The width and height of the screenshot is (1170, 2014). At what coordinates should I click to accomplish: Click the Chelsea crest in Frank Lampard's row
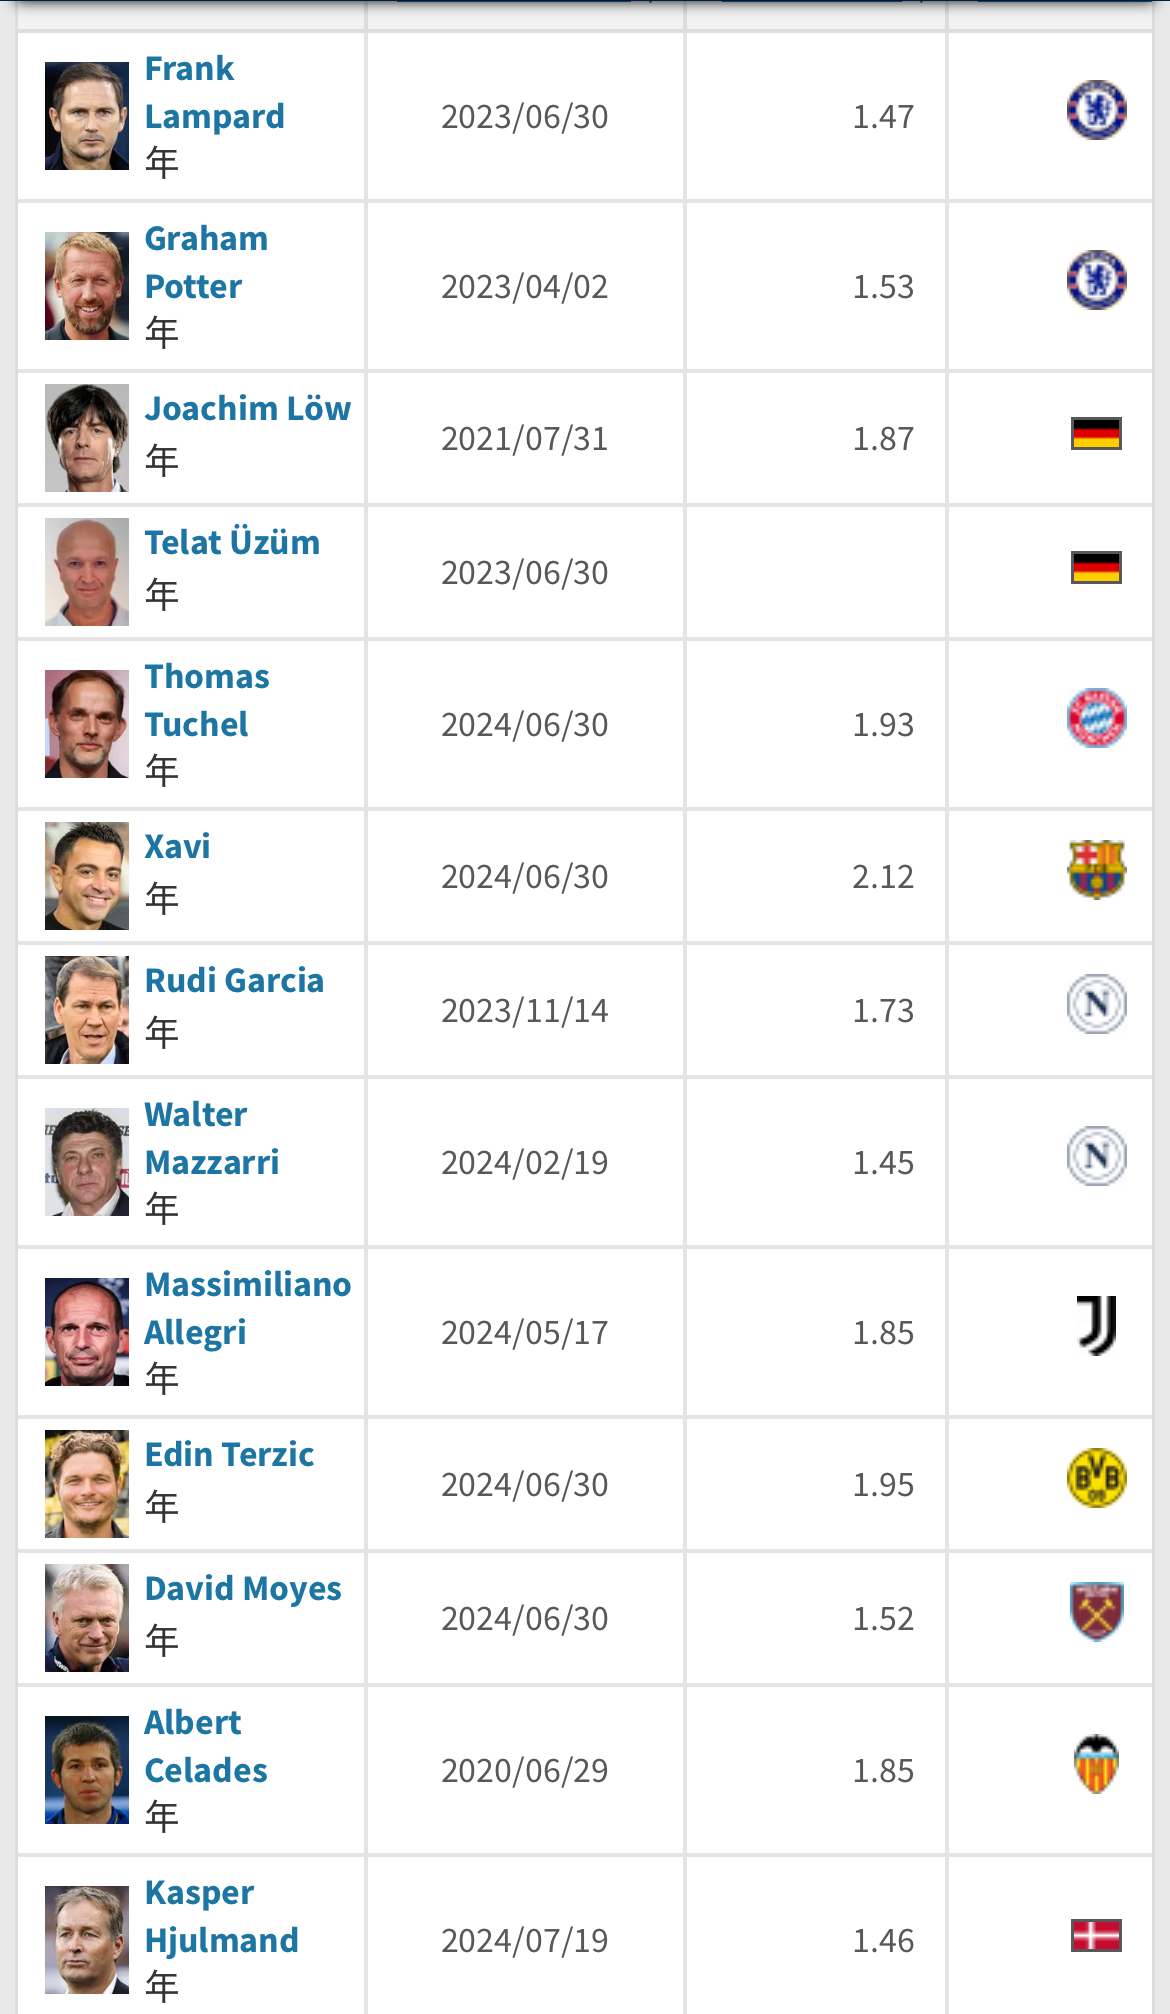[1096, 110]
